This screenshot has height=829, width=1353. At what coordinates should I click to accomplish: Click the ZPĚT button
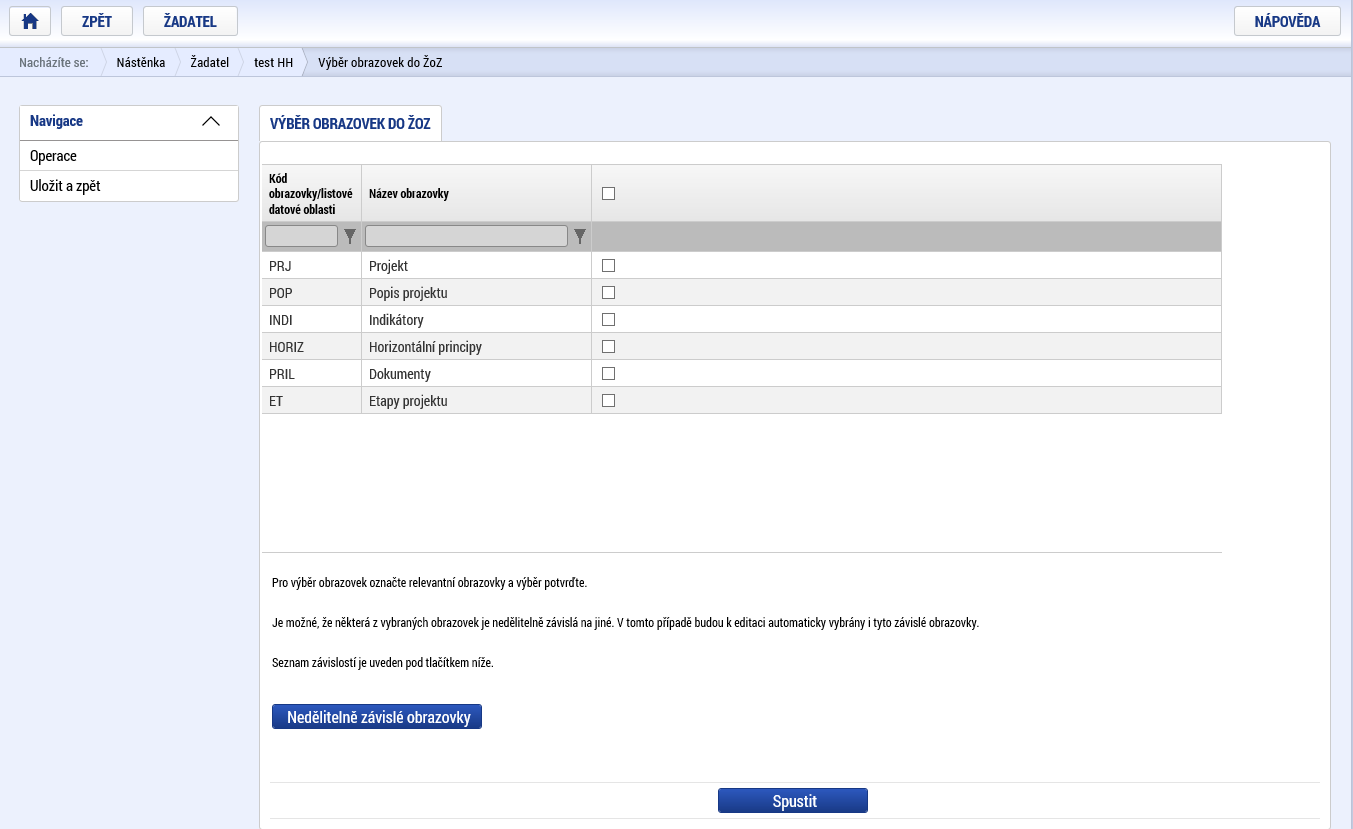97,21
